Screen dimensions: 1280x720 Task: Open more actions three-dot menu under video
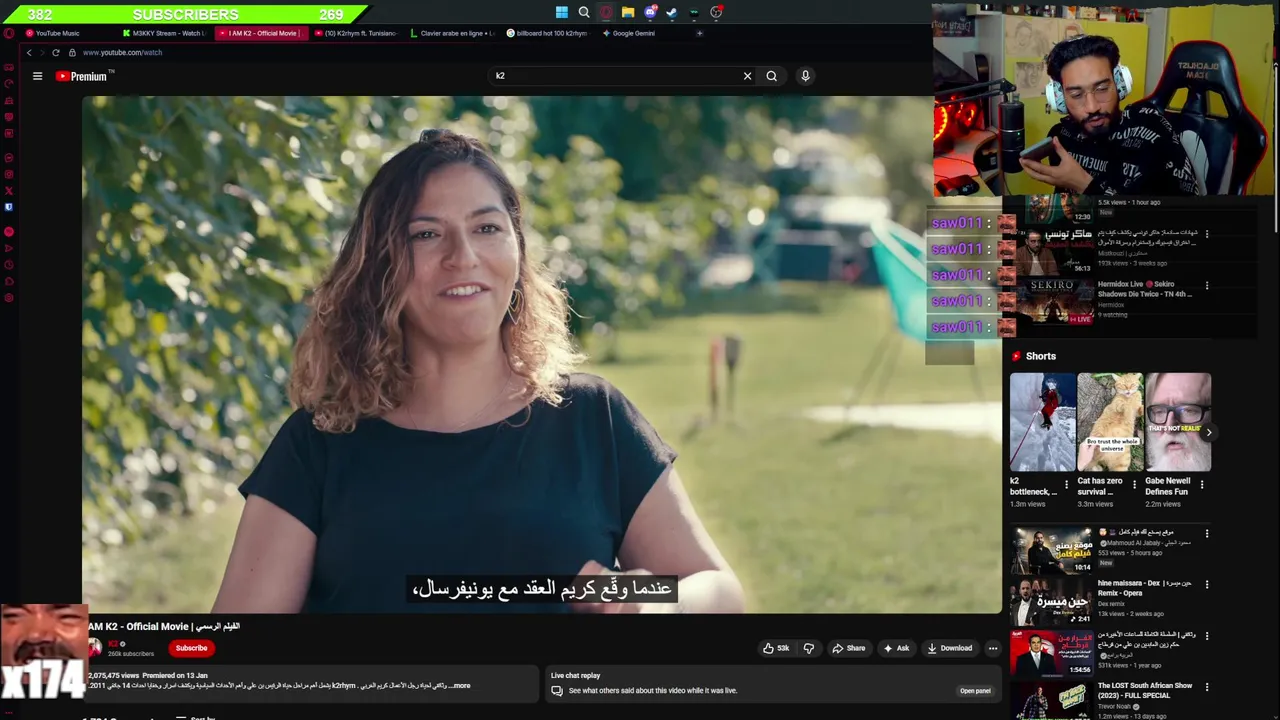993,648
